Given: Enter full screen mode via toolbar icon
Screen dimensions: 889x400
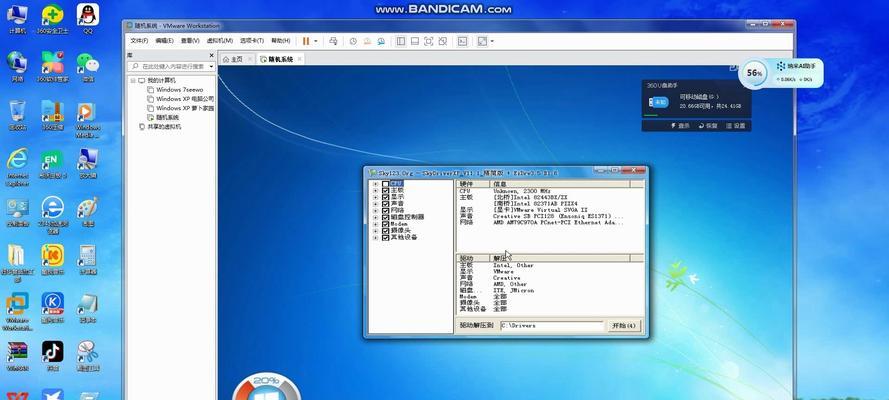Looking at the screenshot, I should 429,41.
